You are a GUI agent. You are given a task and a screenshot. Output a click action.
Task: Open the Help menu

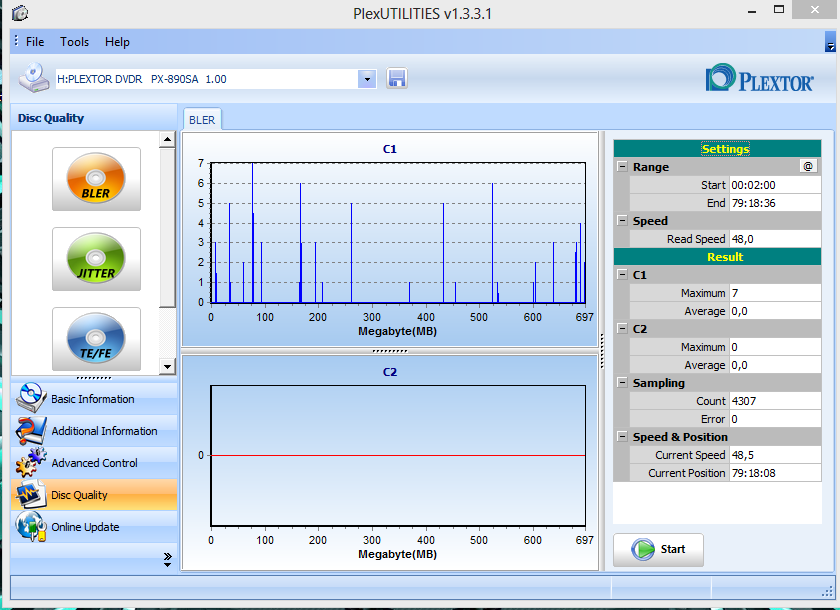coord(117,42)
